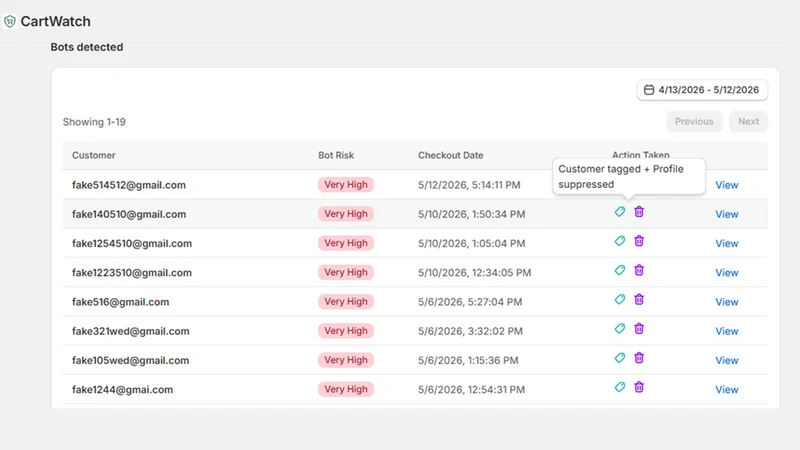This screenshot has width=800, height=450.
Task: Select customer email fake105wed@gmail.com
Action: coord(130,360)
